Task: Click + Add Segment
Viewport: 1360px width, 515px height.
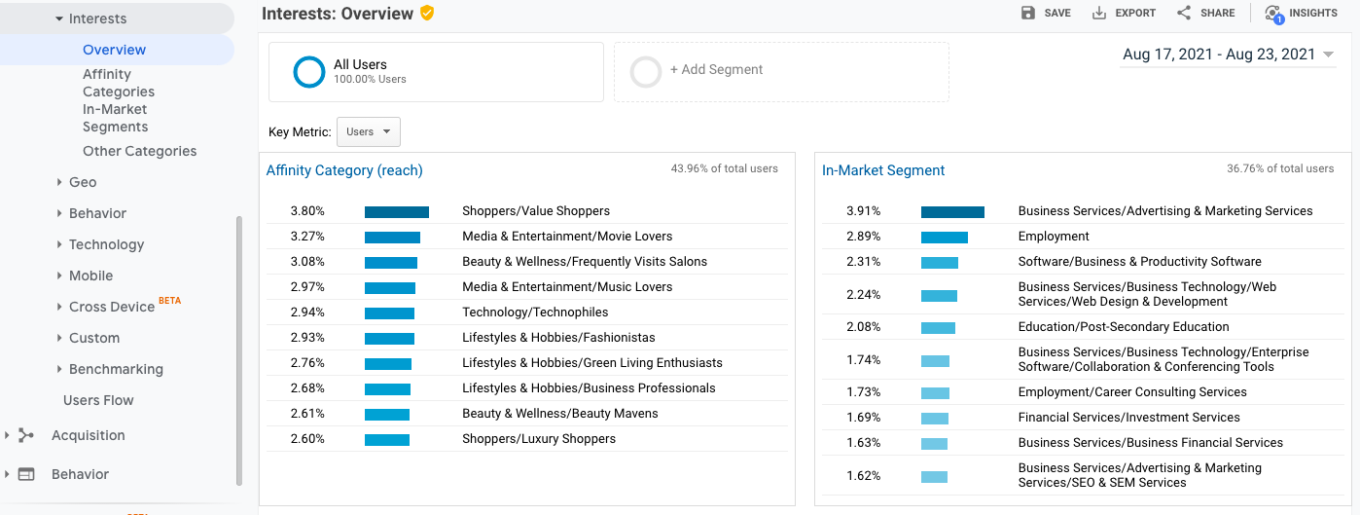Action: 716,70
